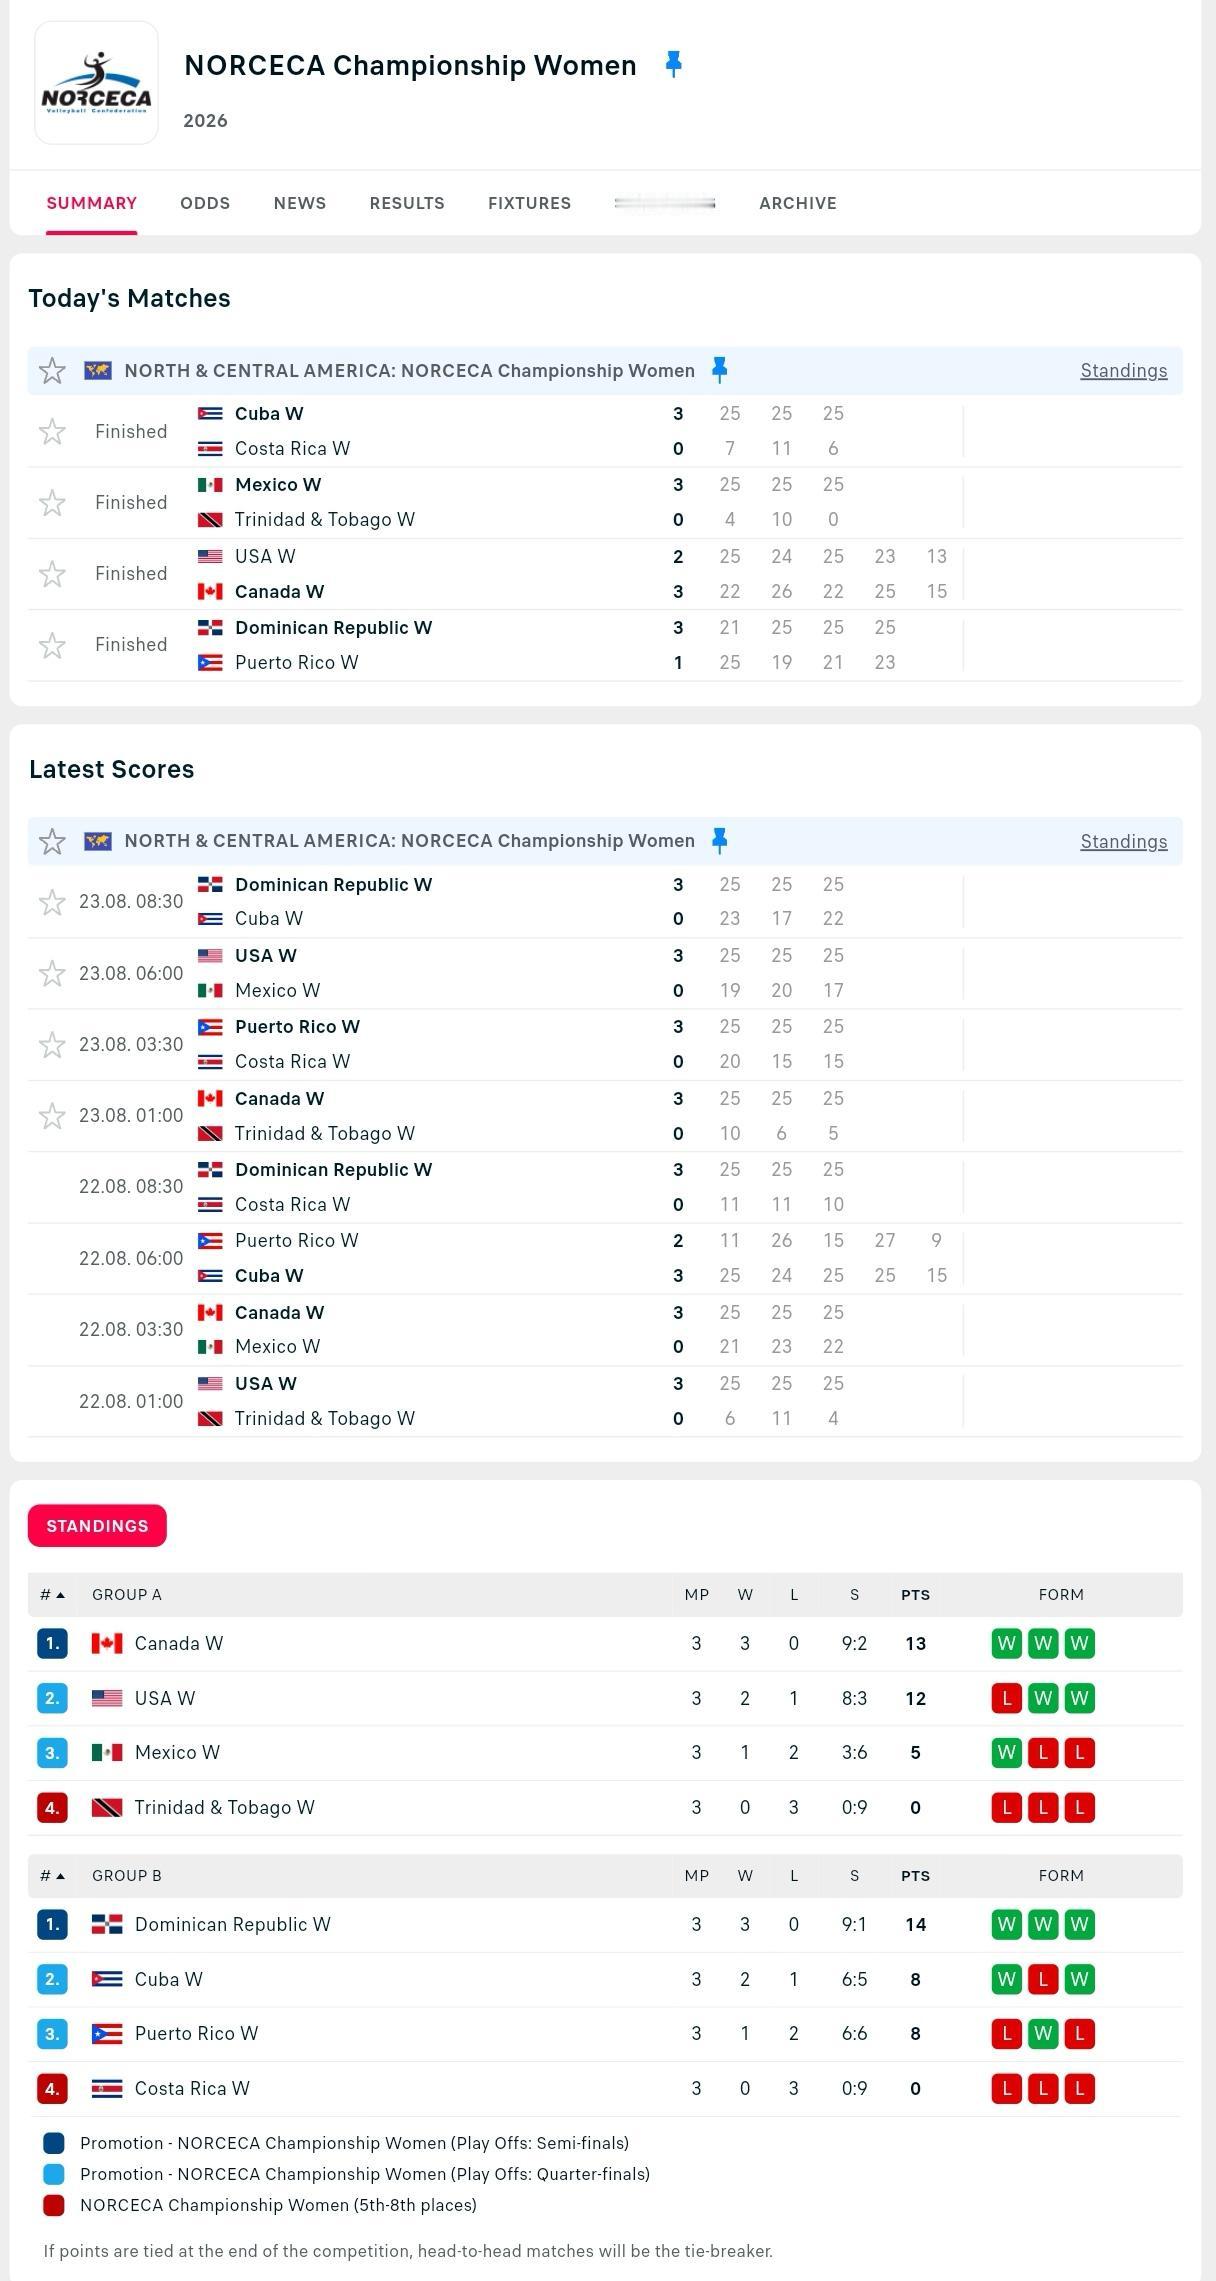Click the middle W form badge for Puerto Rico W

coord(1043,2033)
